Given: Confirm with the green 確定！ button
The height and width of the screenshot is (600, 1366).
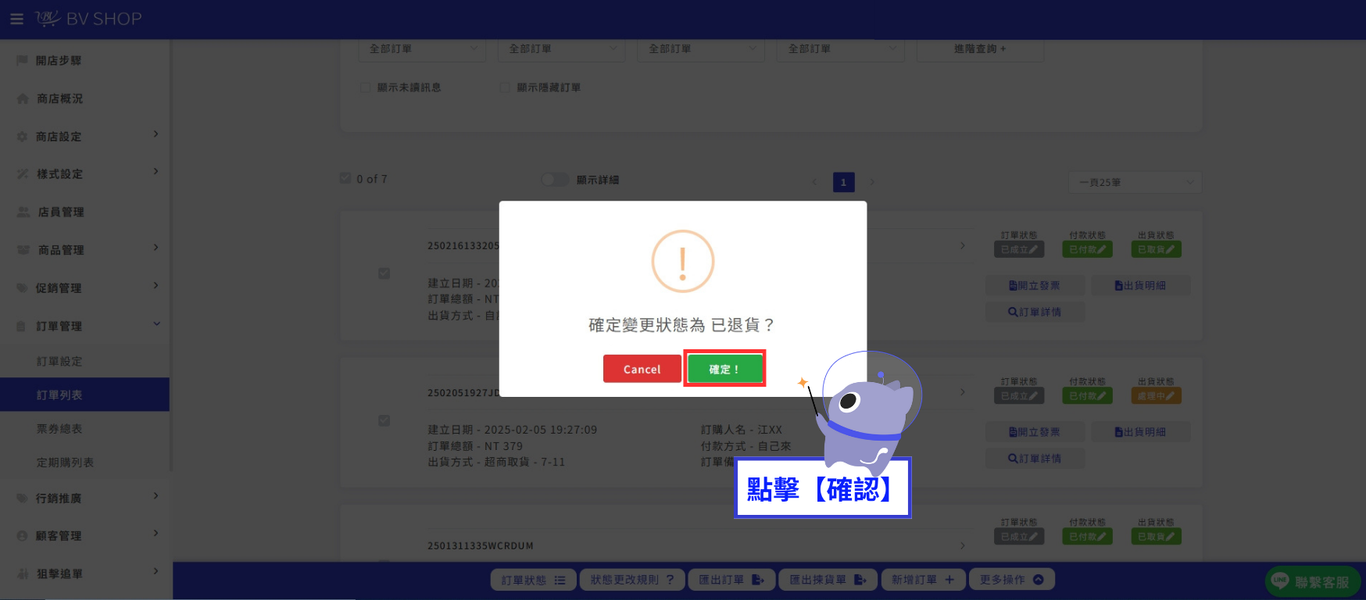Looking at the screenshot, I should click(725, 369).
